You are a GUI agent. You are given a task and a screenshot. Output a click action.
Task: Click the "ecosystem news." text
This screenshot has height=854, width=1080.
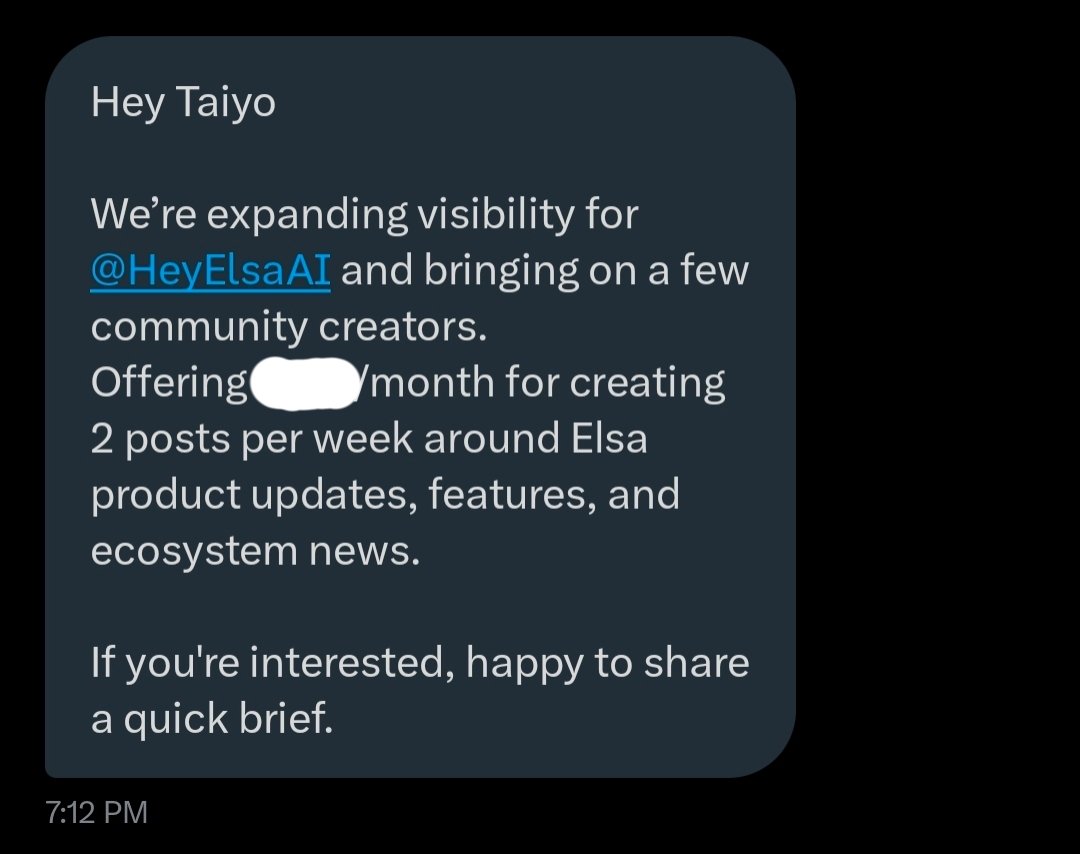tap(255, 551)
